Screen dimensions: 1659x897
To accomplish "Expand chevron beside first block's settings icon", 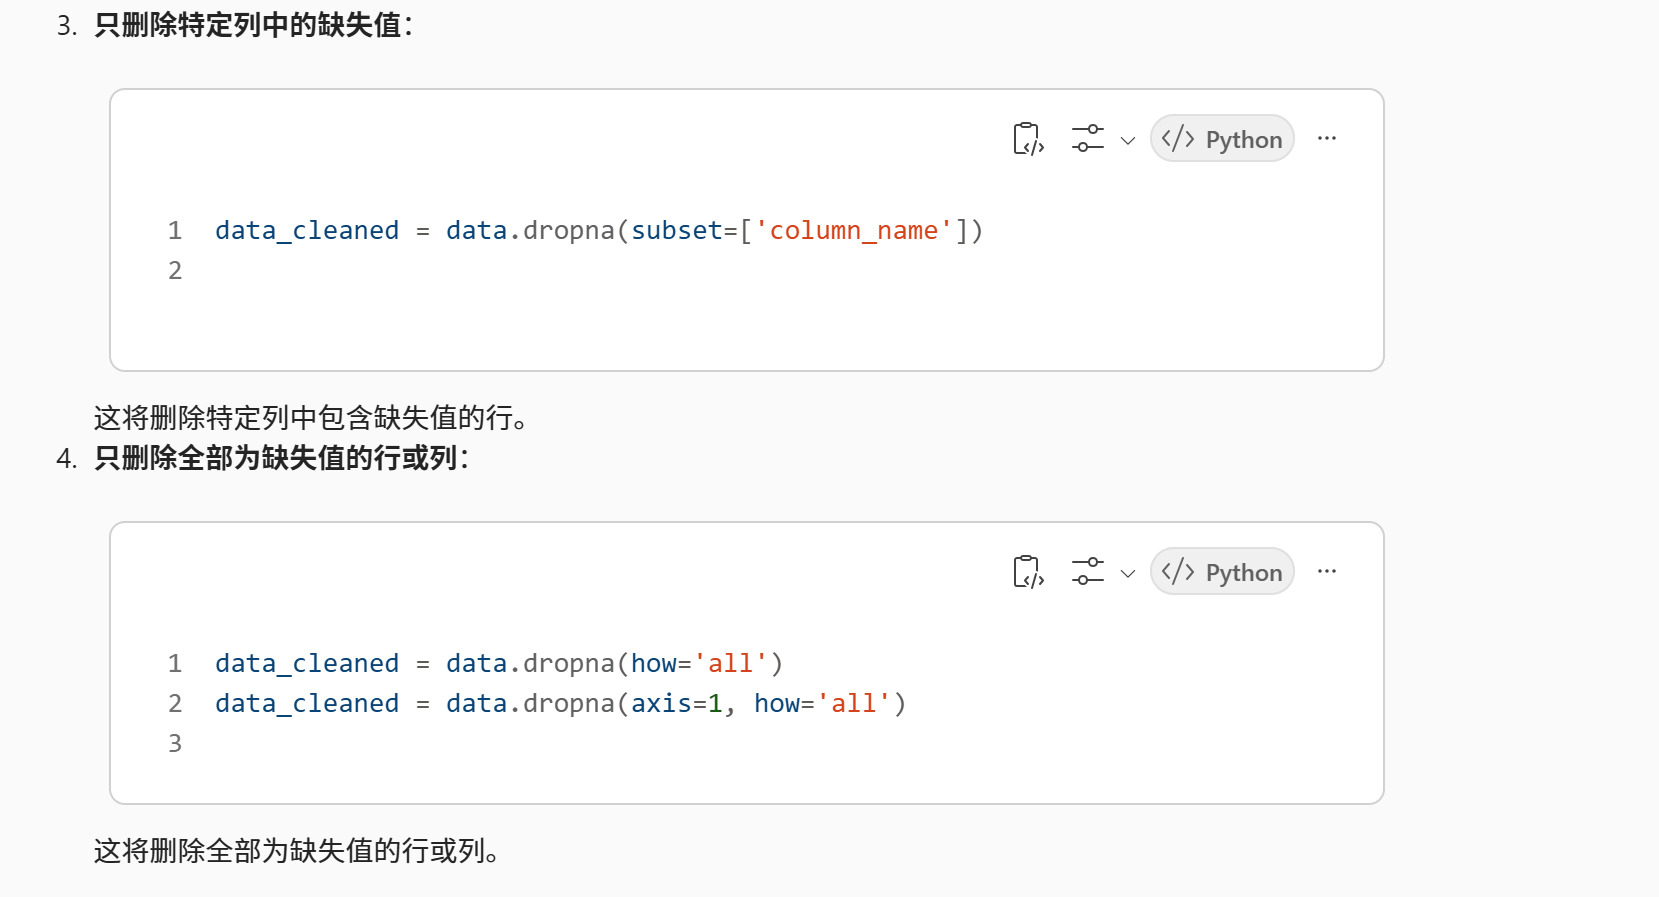I will 1128,140.
